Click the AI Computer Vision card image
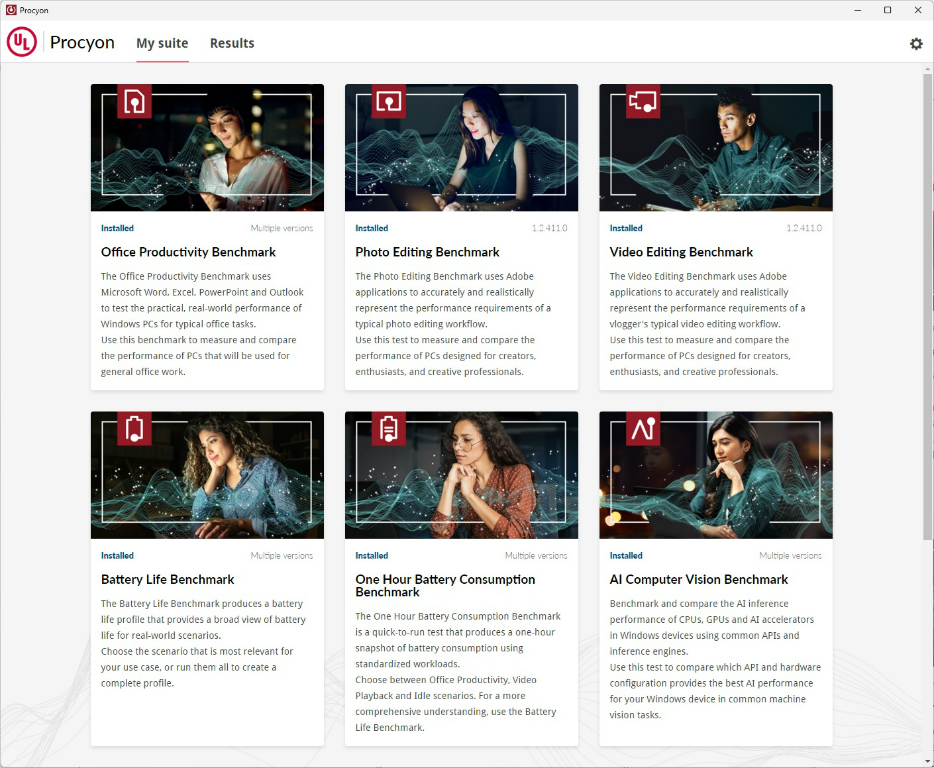The height and width of the screenshot is (768, 934). click(715, 475)
